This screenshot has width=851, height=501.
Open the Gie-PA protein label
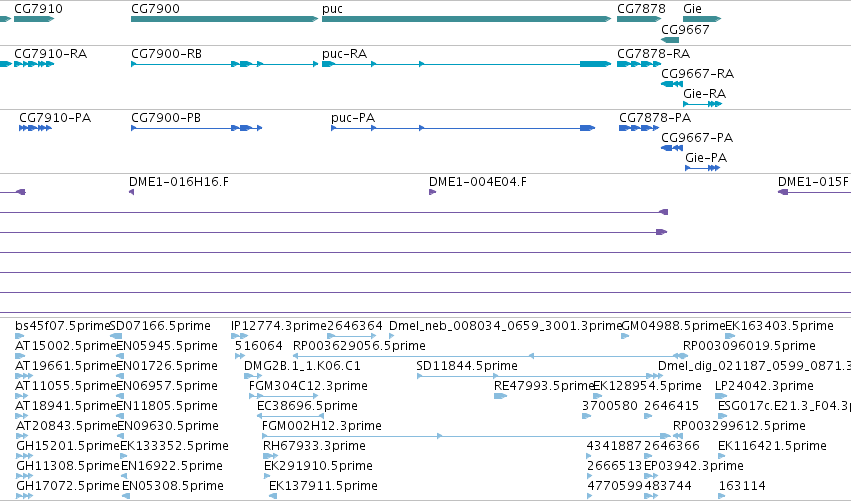(x=706, y=158)
